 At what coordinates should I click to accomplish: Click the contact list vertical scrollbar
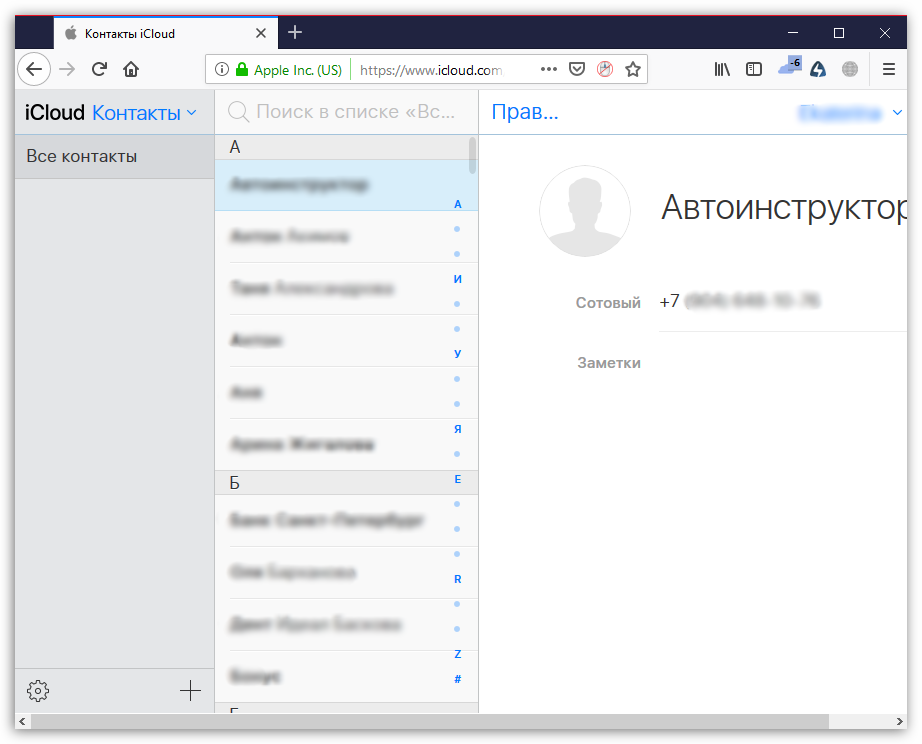[472, 155]
